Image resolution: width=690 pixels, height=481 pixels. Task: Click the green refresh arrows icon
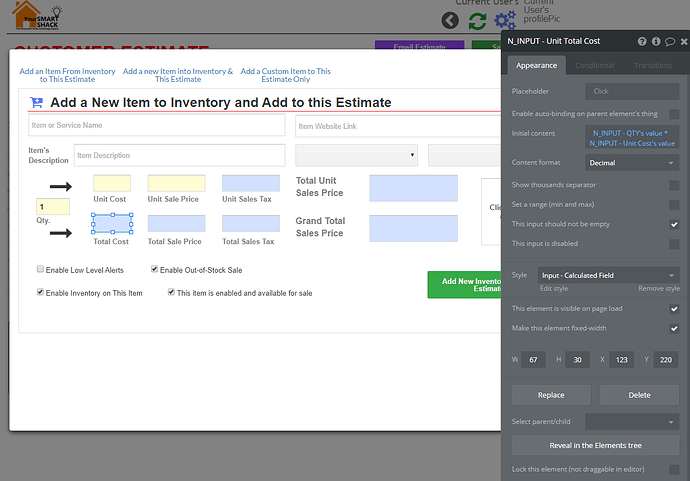pyautogui.click(x=477, y=21)
